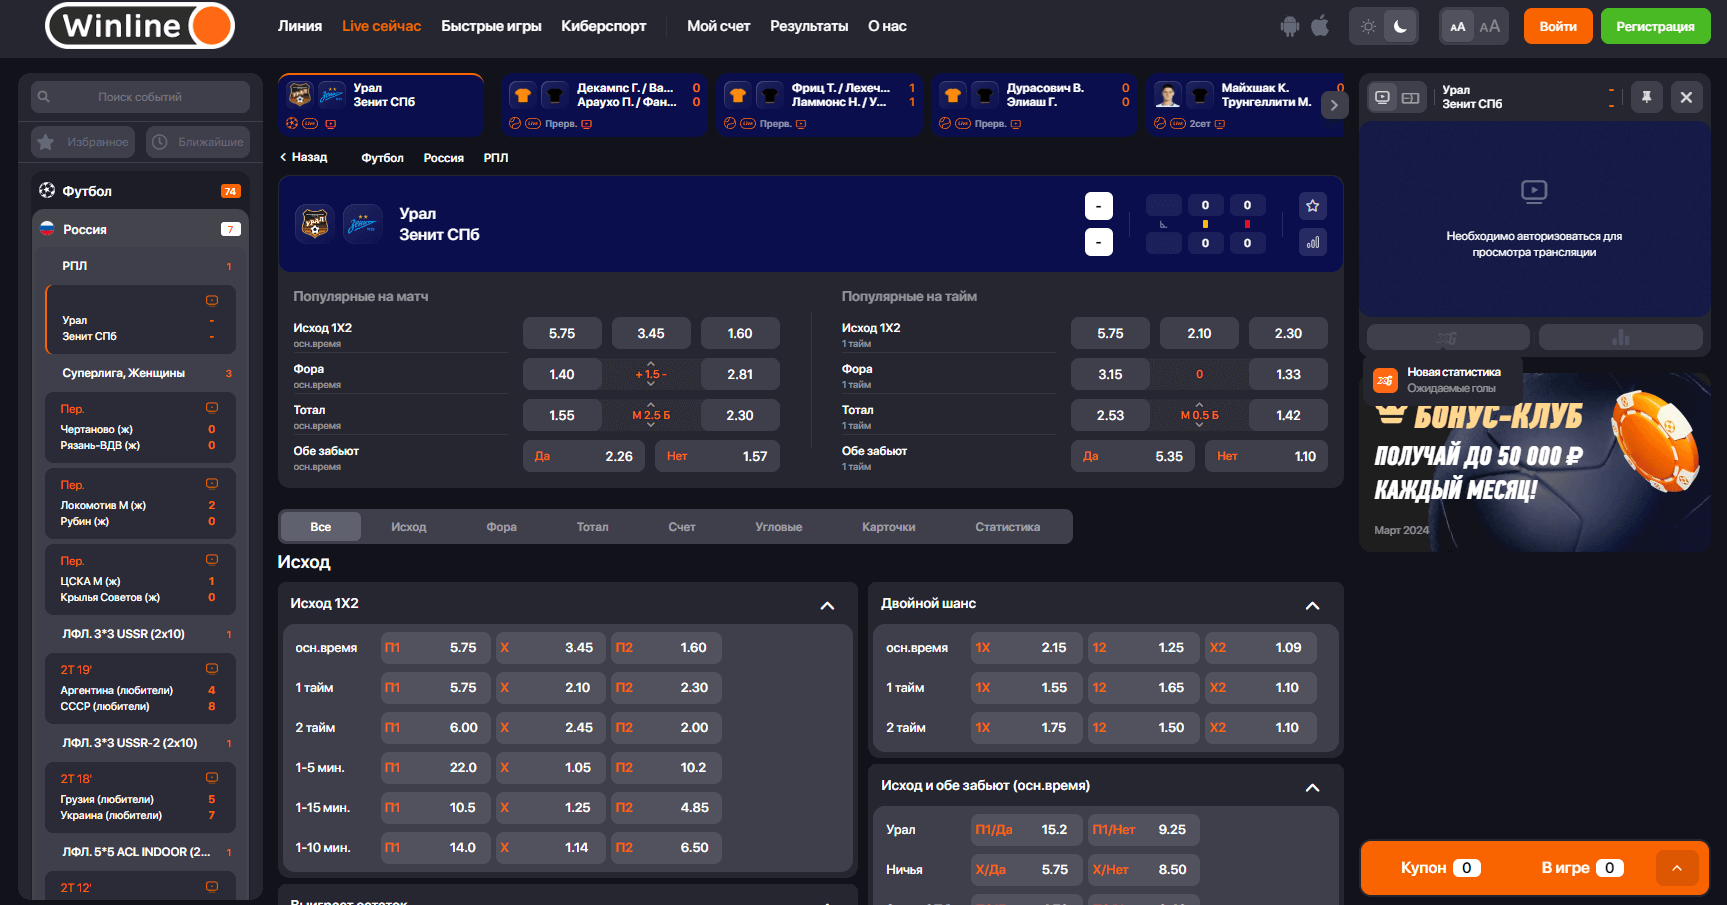Click the orange xG icon in Новая статистика tooltip
Image resolution: width=1727 pixels, height=905 pixels.
[1385, 380]
